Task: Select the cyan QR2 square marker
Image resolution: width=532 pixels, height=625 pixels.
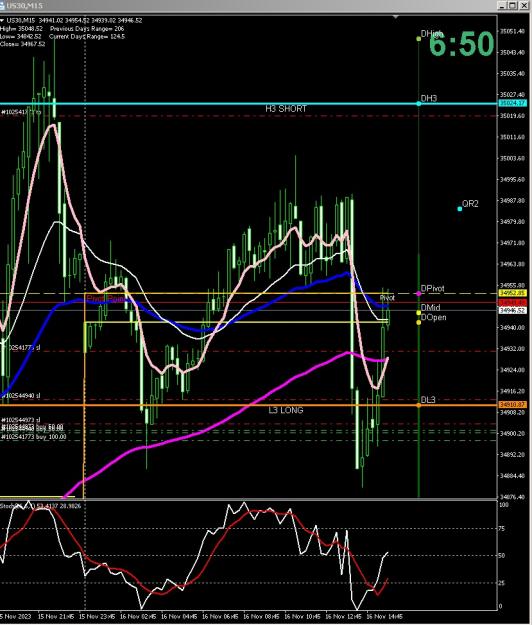Action: tap(459, 208)
